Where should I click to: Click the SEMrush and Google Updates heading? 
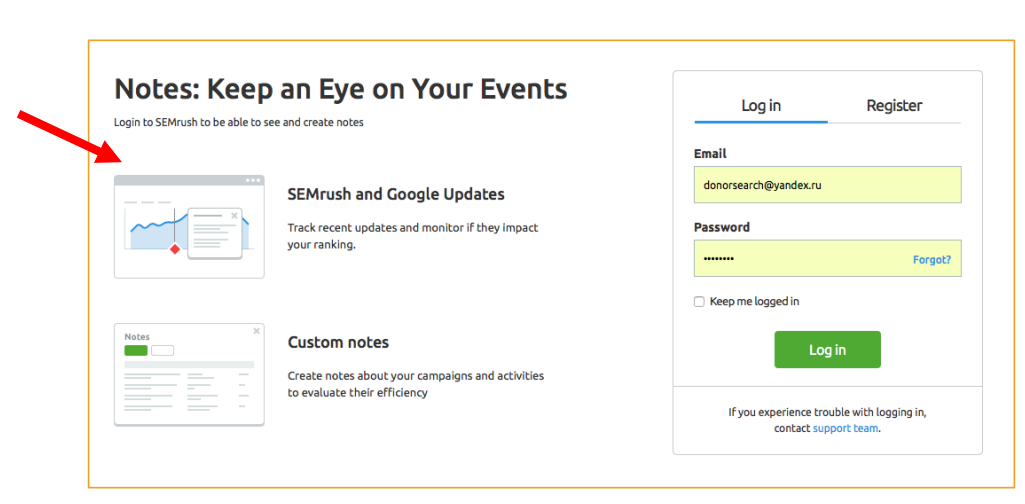point(396,194)
